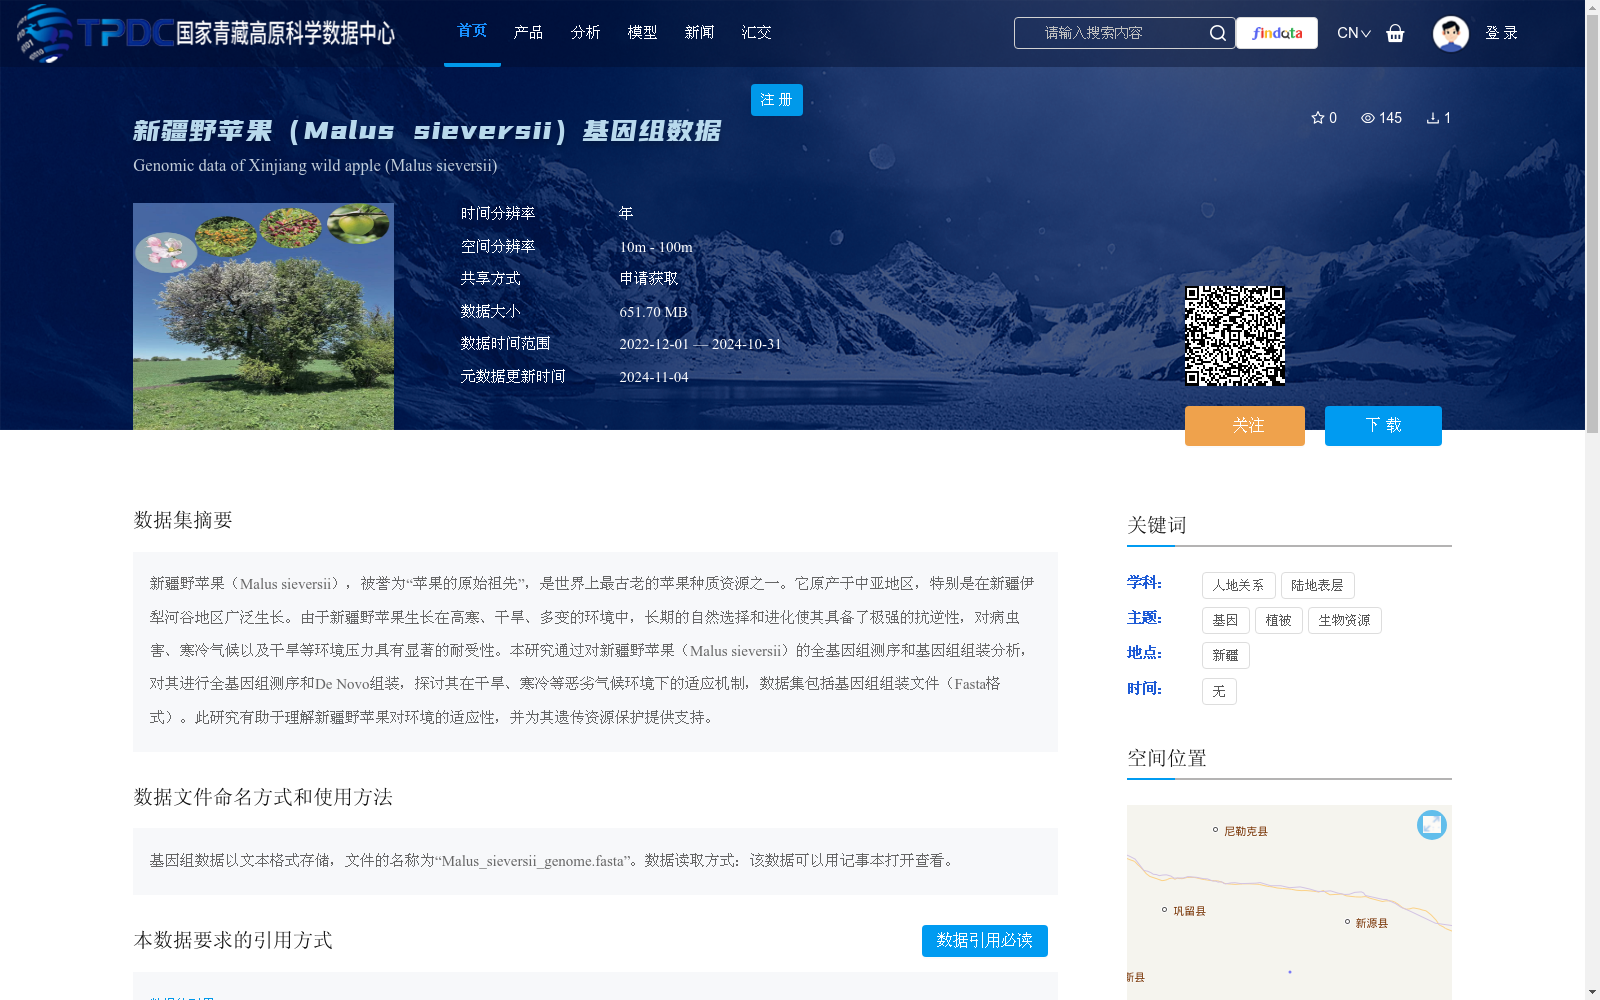1600x1000 pixels.
Task: Click the QR code image
Action: click(1235, 336)
